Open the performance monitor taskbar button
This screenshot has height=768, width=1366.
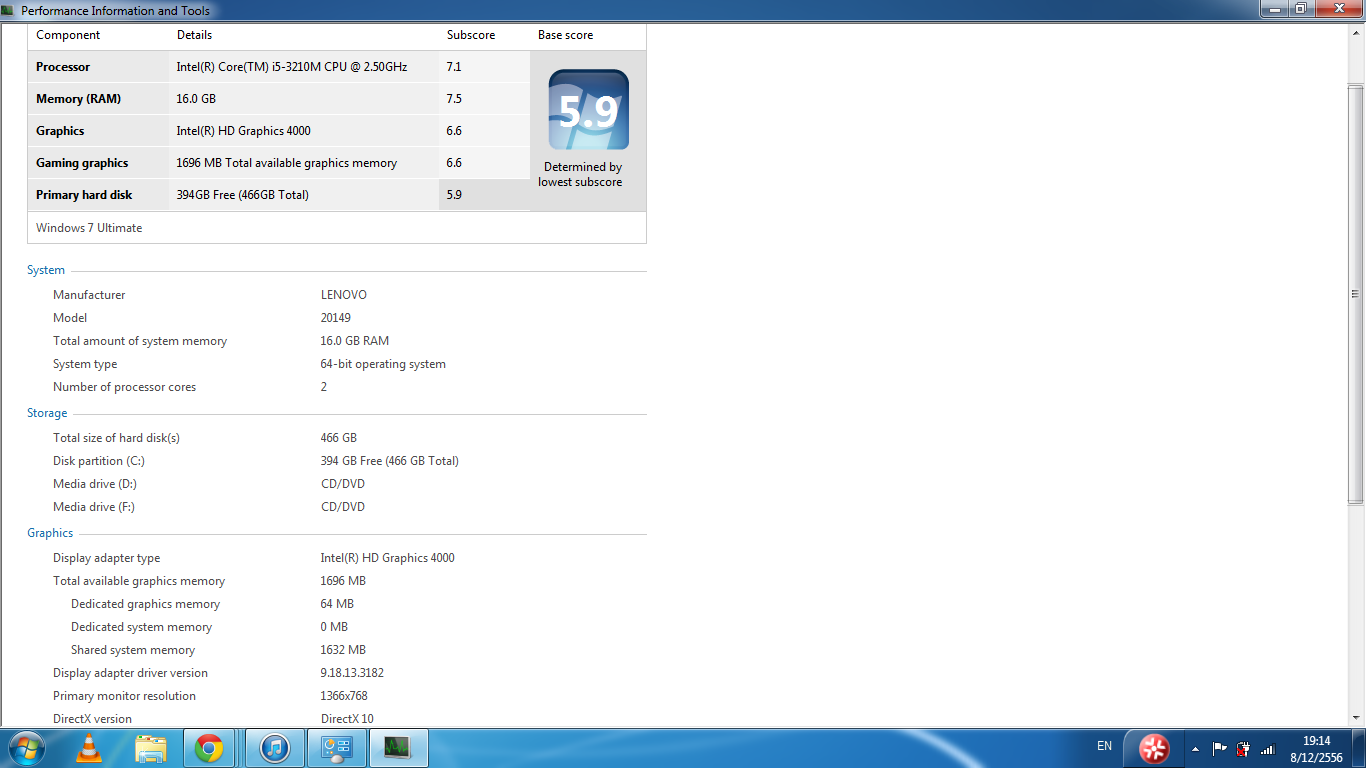[x=398, y=748]
